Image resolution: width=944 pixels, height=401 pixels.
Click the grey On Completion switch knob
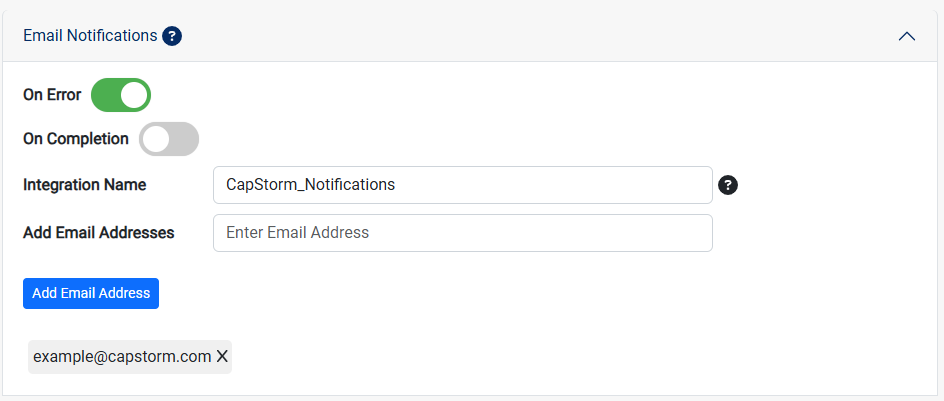click(x=156, y=139)
